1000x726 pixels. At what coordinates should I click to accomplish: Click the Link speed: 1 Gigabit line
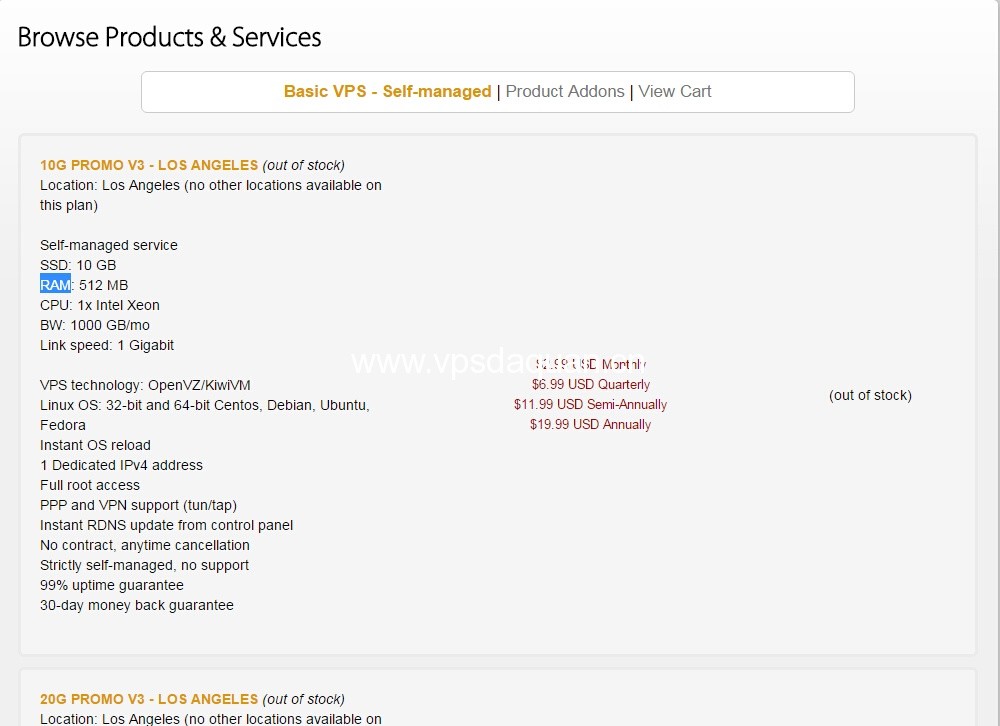click(x=107, y=345)
